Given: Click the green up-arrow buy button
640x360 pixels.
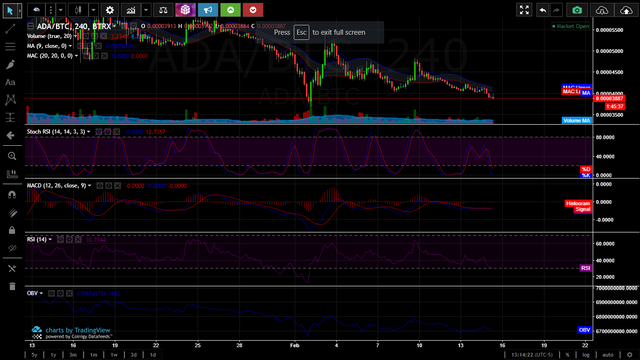Looking at the screenshot, I should [231, 10].
